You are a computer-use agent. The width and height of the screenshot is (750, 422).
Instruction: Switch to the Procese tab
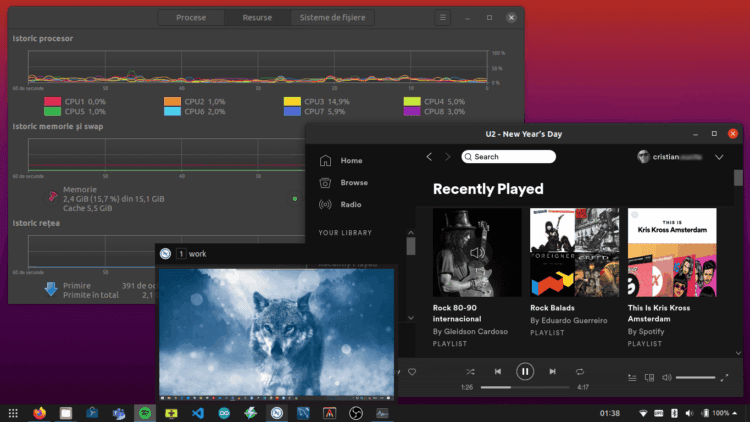[x=191, y=18]
